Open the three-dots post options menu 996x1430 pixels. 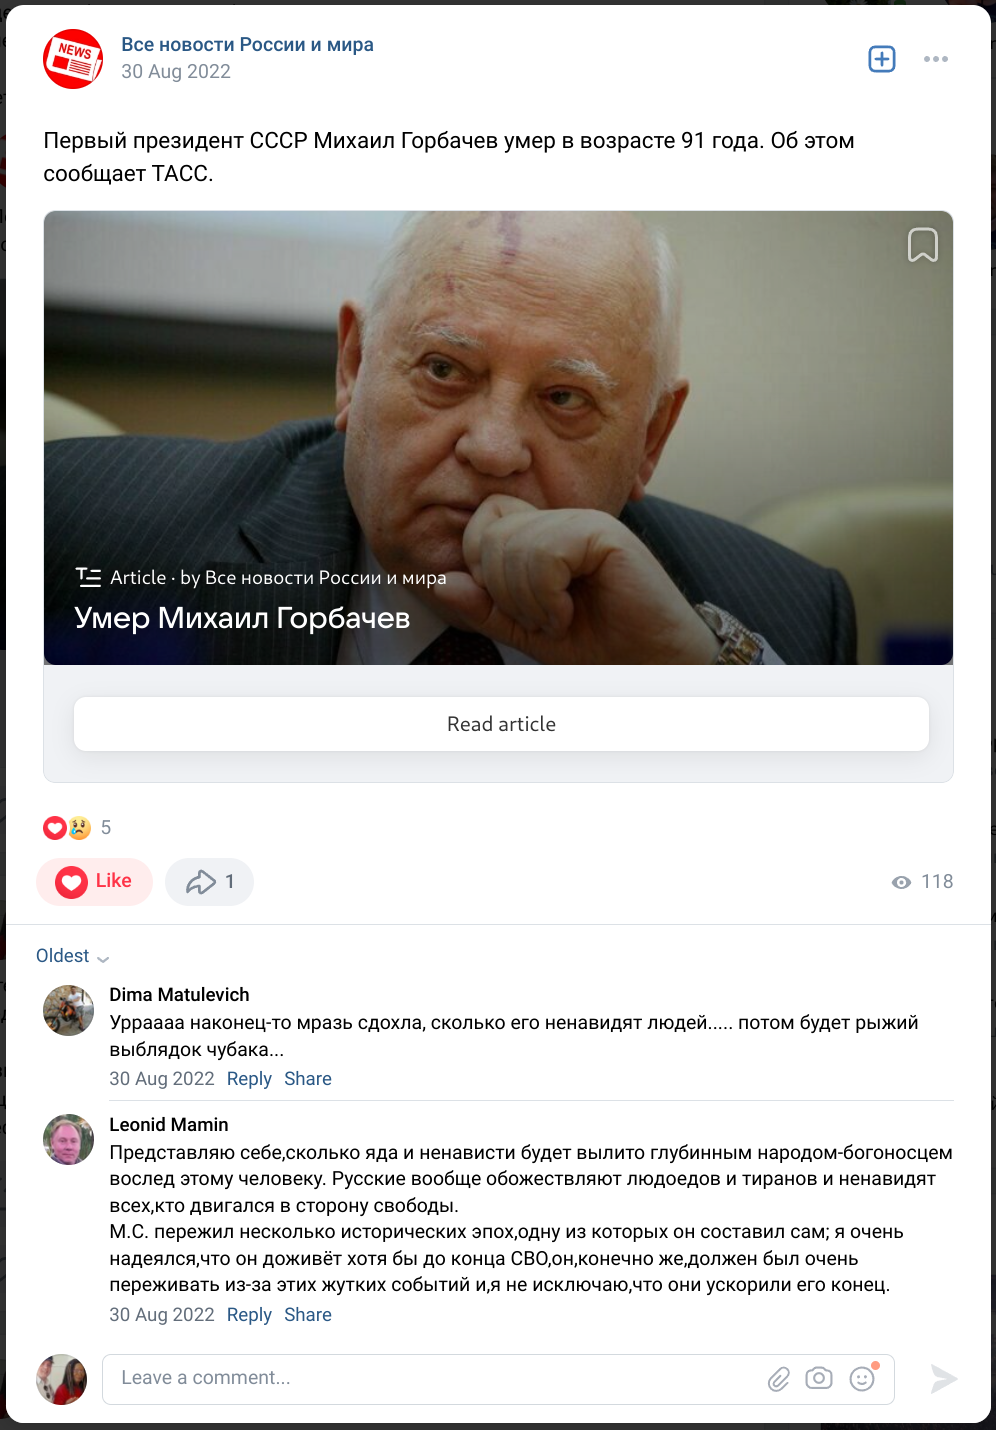(x=936, y=59)
